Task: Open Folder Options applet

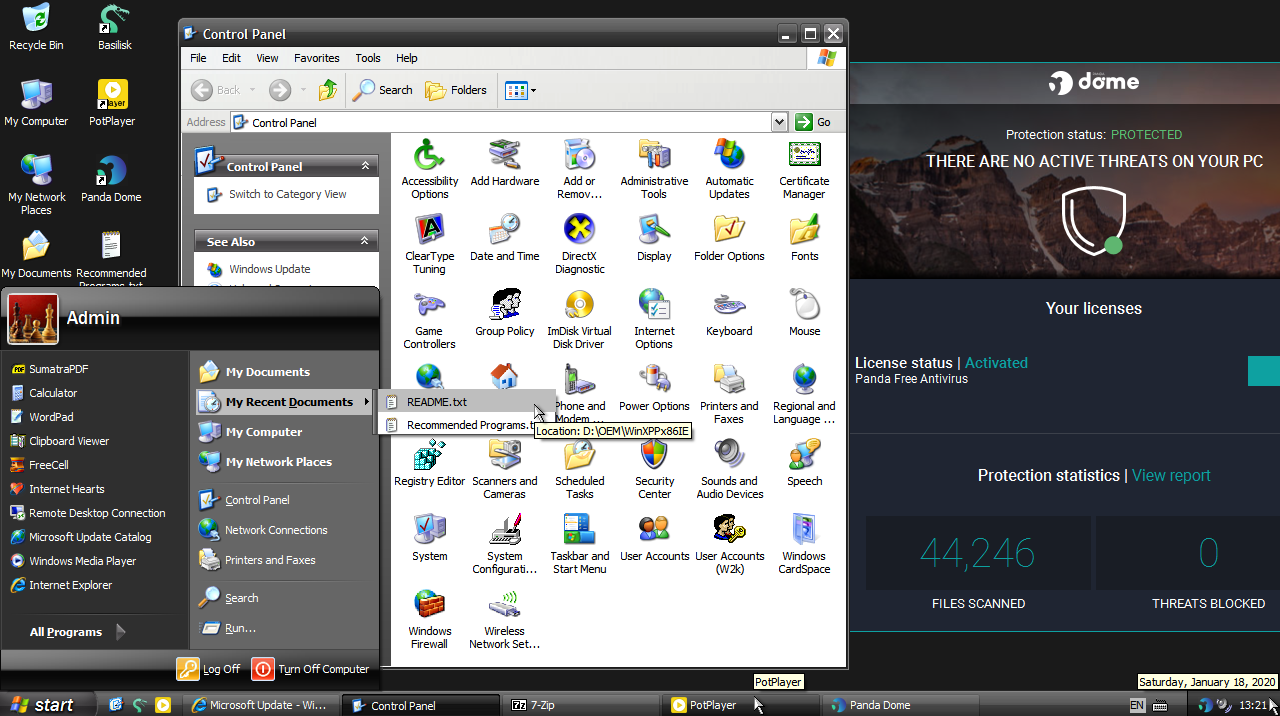Action: [x=729, y=238]
